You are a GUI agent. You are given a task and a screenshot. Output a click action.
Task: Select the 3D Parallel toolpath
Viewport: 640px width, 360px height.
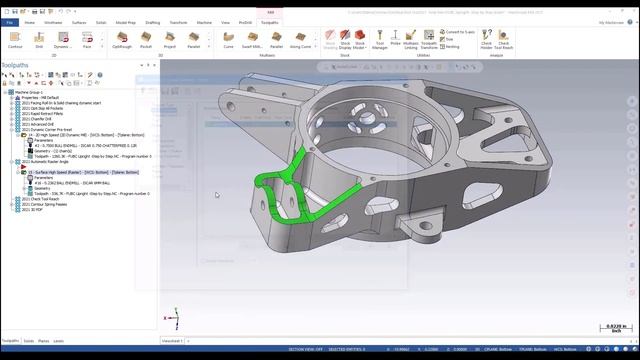tap(193, 40)
